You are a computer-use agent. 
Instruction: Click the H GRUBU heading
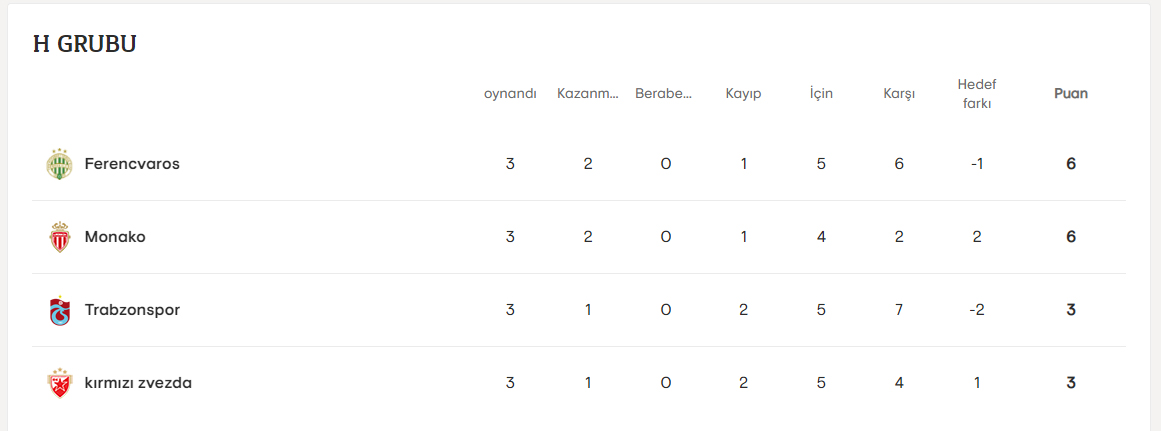(x=85, y=44)
